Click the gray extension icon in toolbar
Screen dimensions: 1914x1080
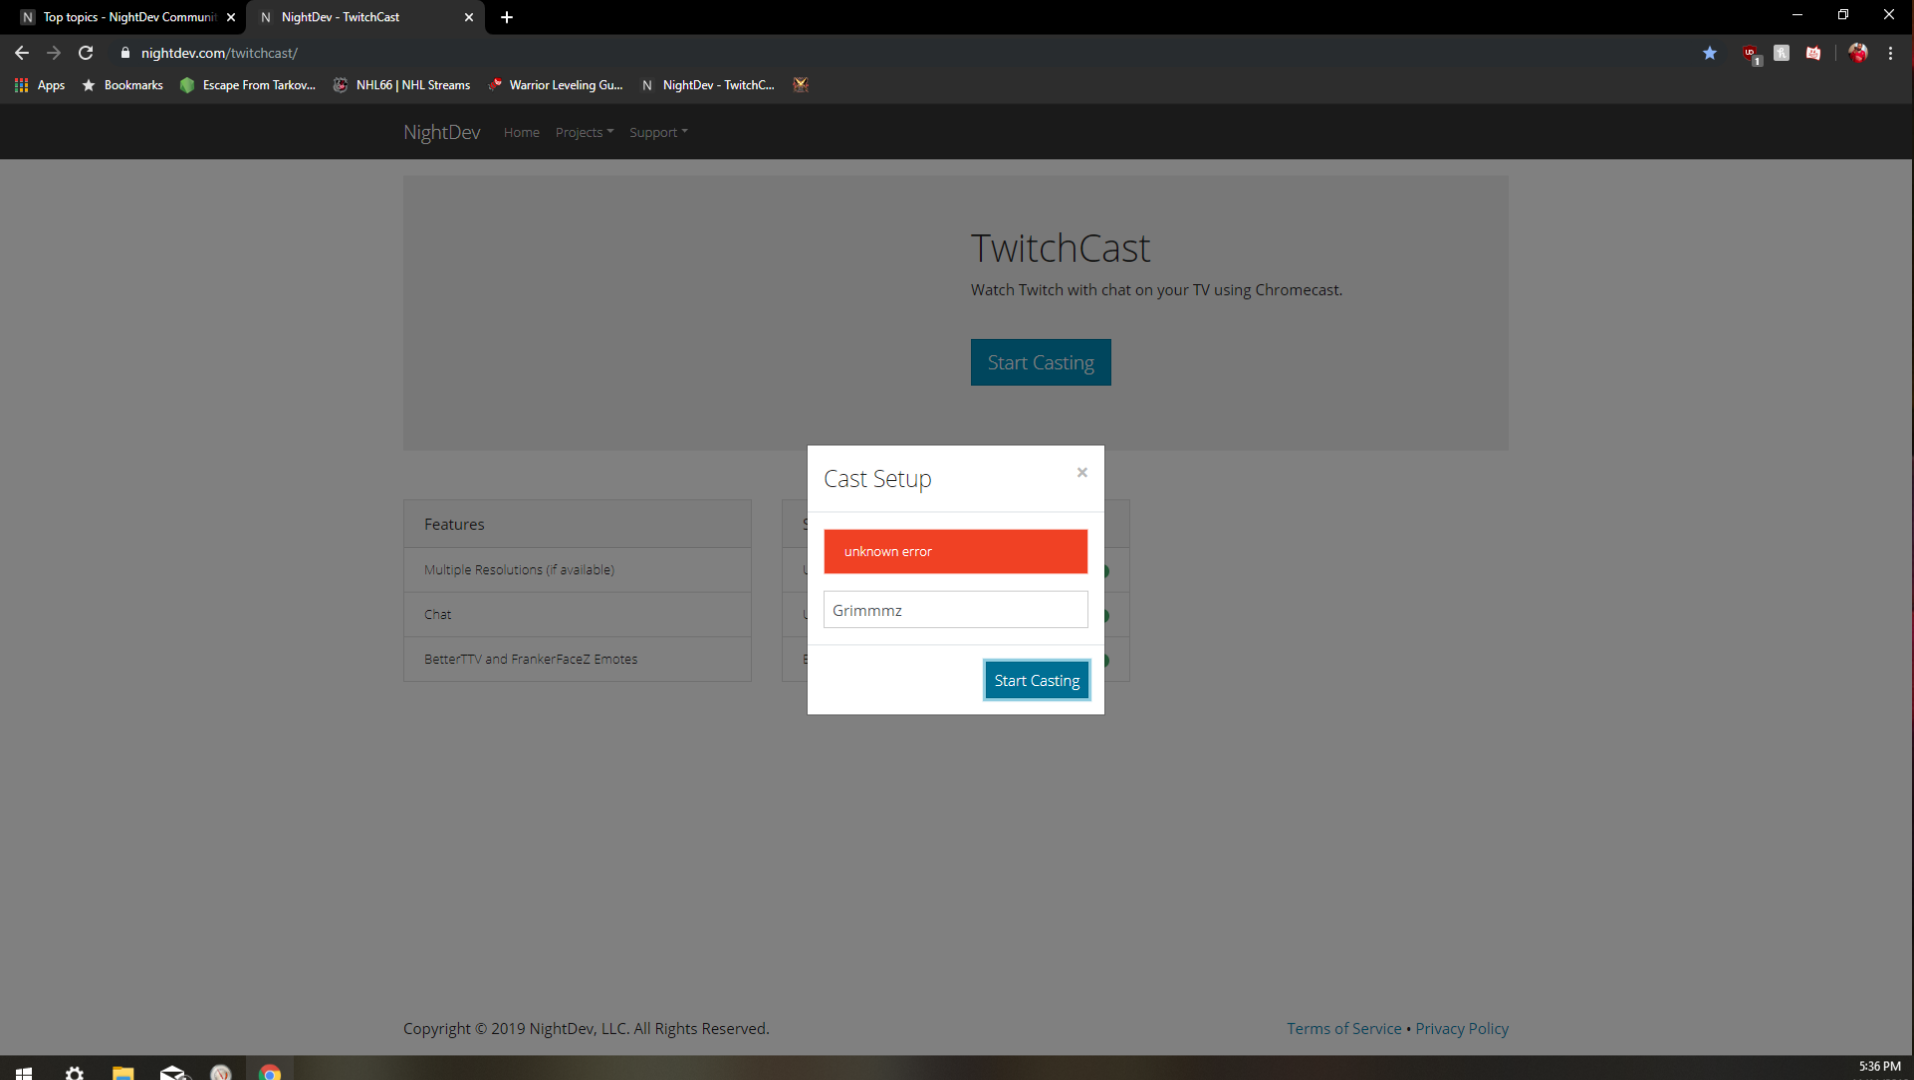click(x=1781, y=53)
